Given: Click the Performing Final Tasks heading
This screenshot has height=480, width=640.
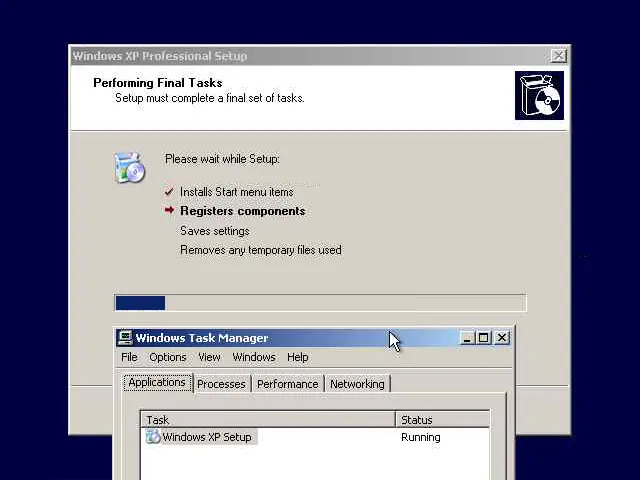Looking at the screenshot, I should [x=158, y=83].
